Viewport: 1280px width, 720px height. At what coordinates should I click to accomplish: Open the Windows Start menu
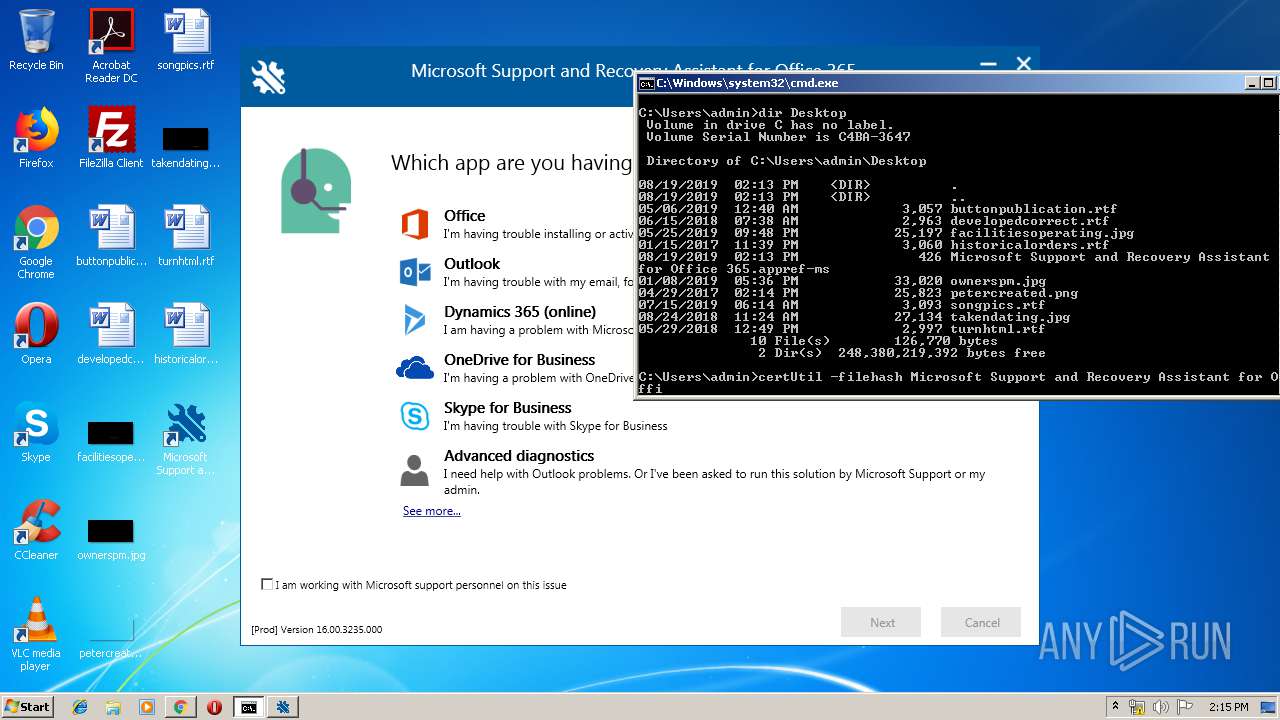28,706
